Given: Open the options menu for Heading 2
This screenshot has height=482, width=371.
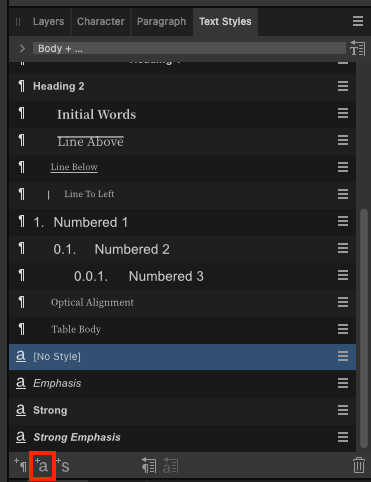Looking at the screenshot, I should click(x=343, y=86).
